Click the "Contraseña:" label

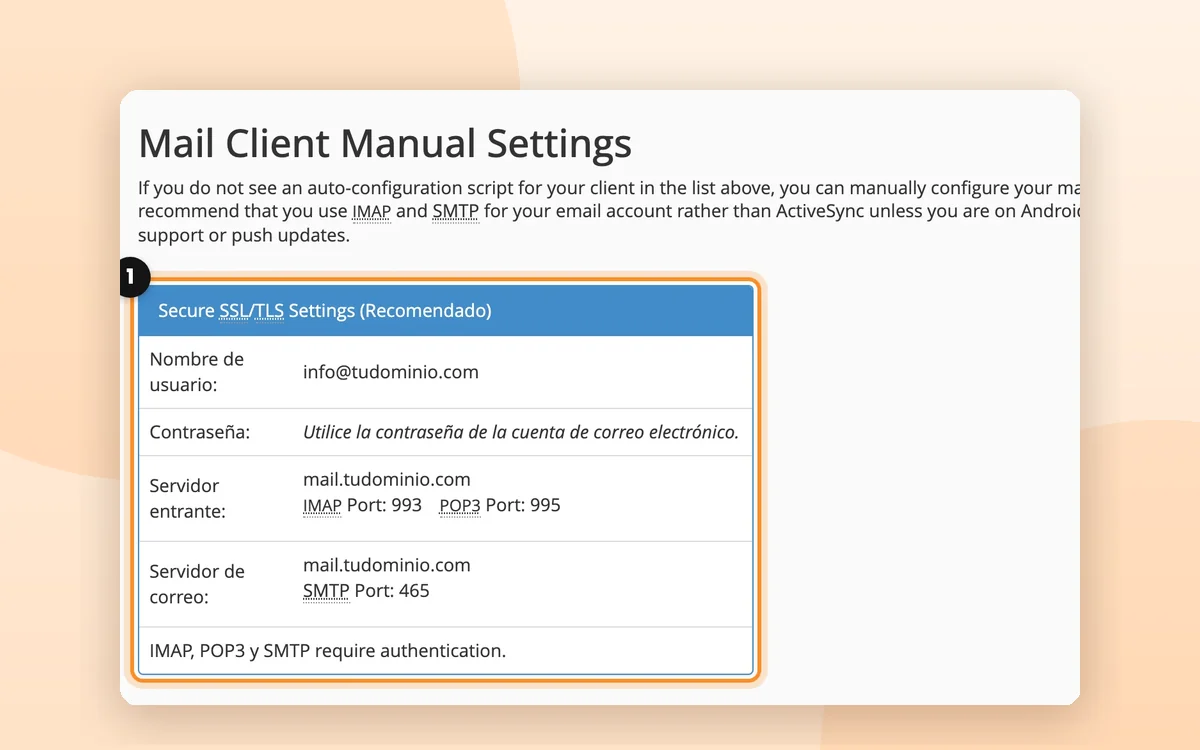[x=199, y=433]
